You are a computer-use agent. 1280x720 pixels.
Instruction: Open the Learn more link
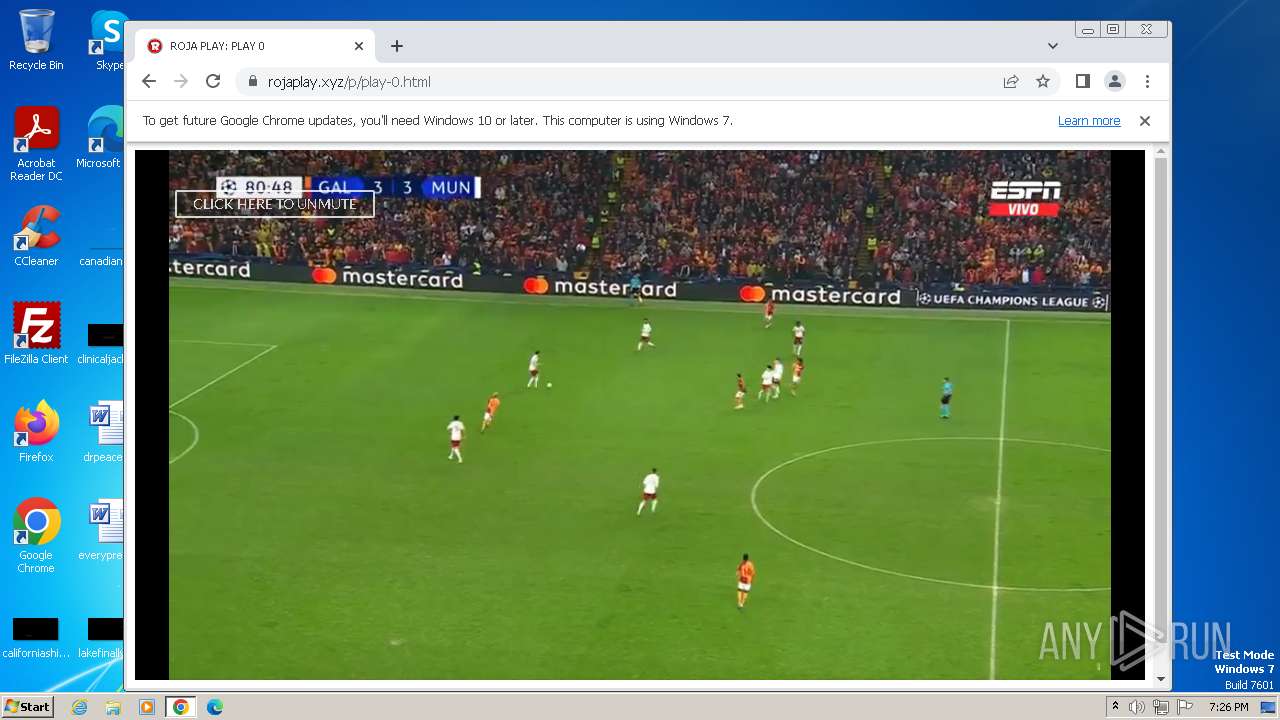(1089, 121)
